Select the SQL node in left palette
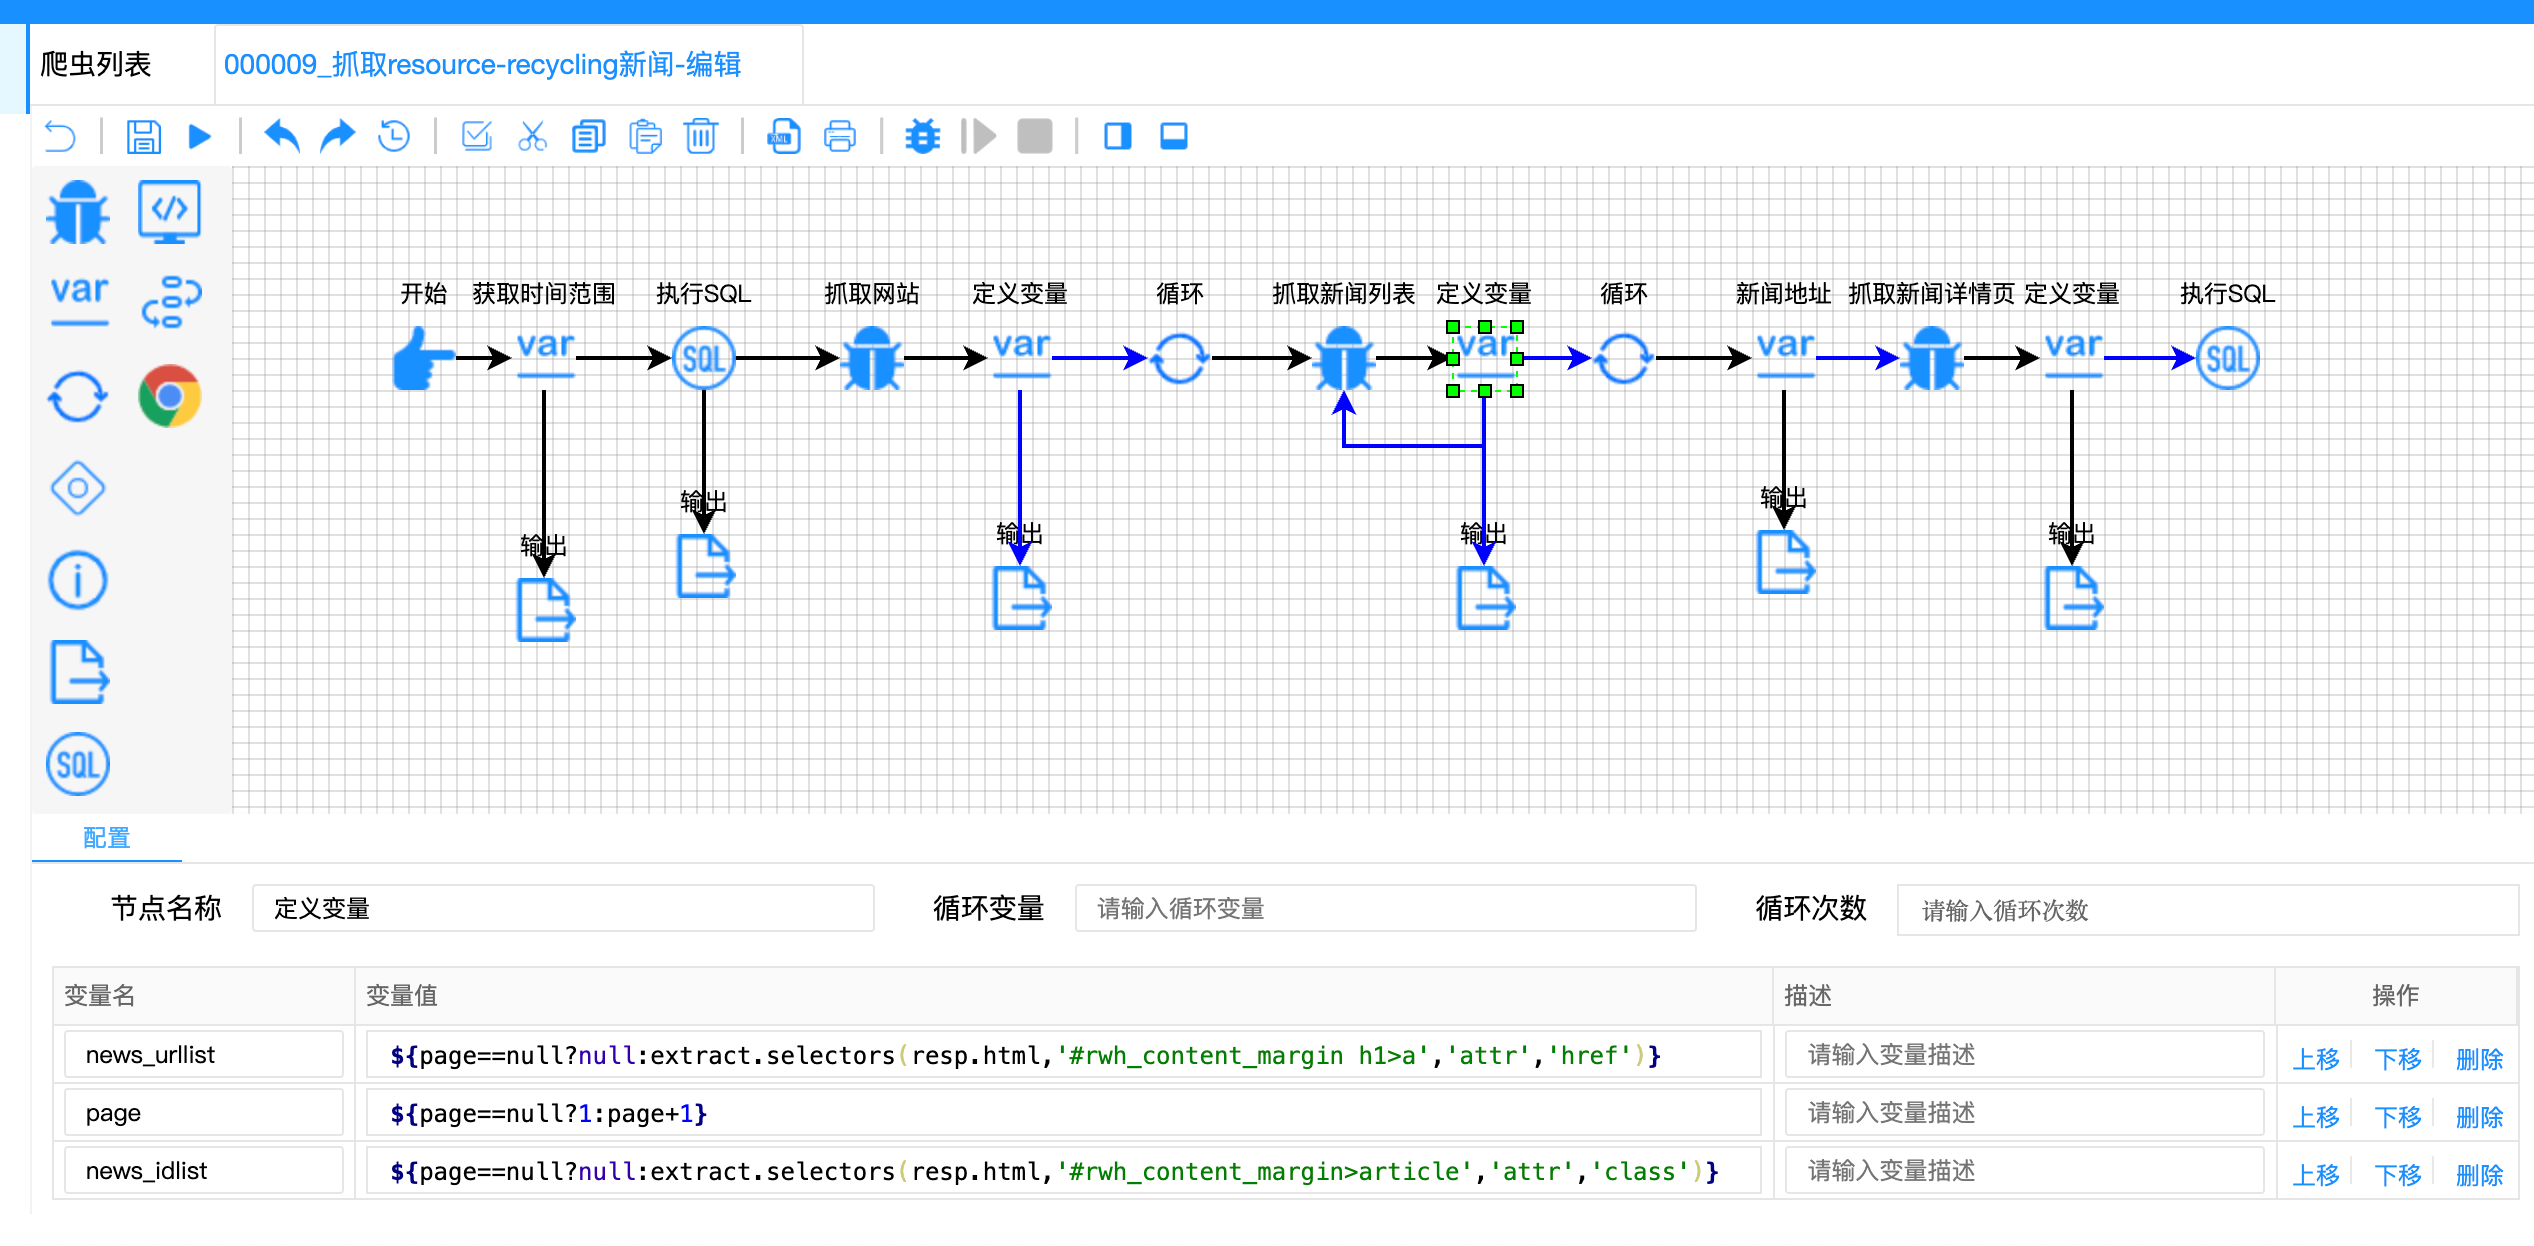 78,765
